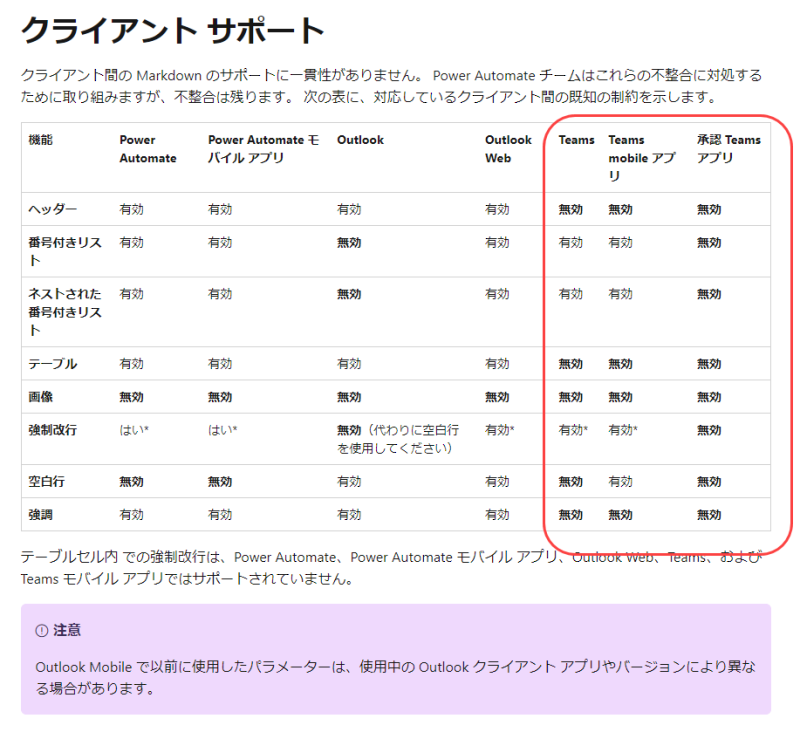This screenshot has width=800, height=739.
Task: Click the 強調 row label
Action: [41, 515]
